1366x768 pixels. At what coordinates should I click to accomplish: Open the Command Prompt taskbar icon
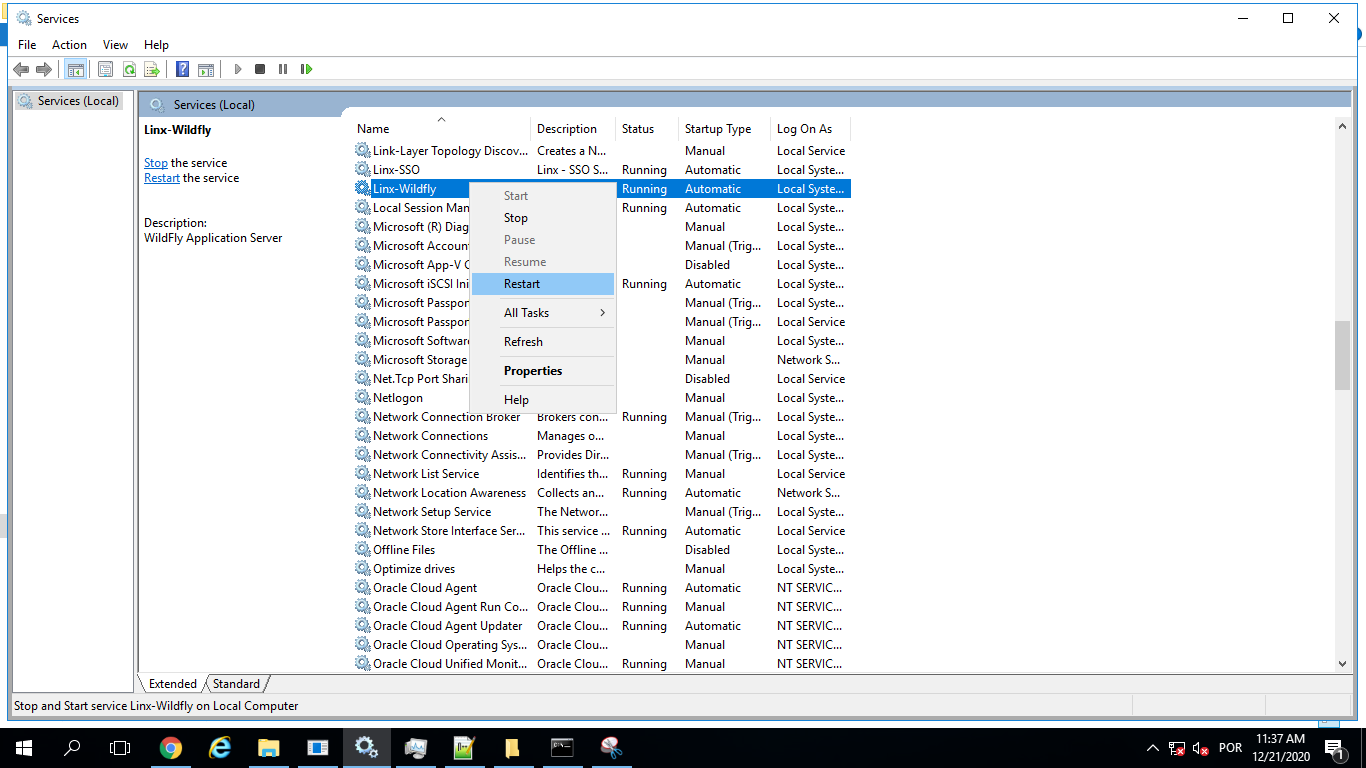pyautogui.click(x=562, y=748)
